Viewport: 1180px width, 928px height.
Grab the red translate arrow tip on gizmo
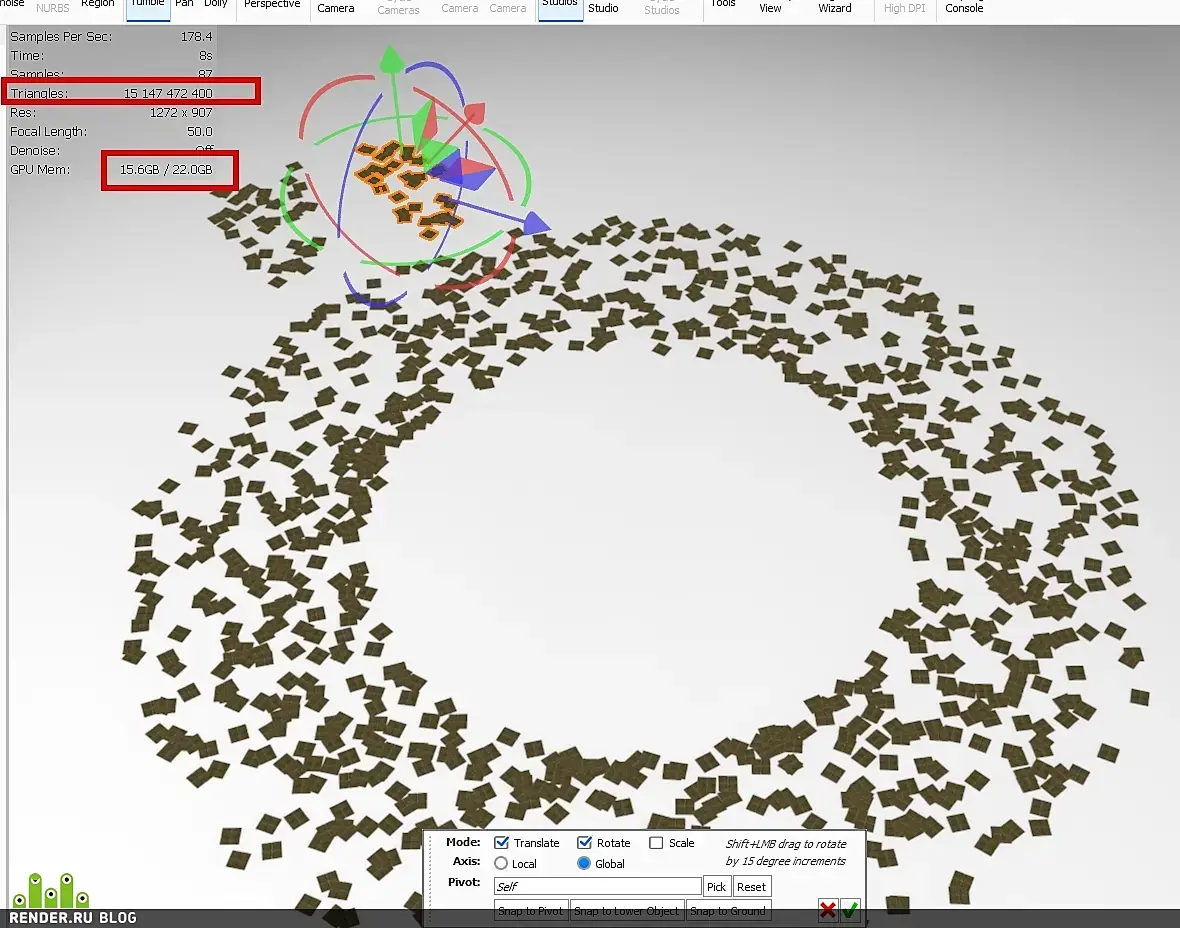click(474, 113)
